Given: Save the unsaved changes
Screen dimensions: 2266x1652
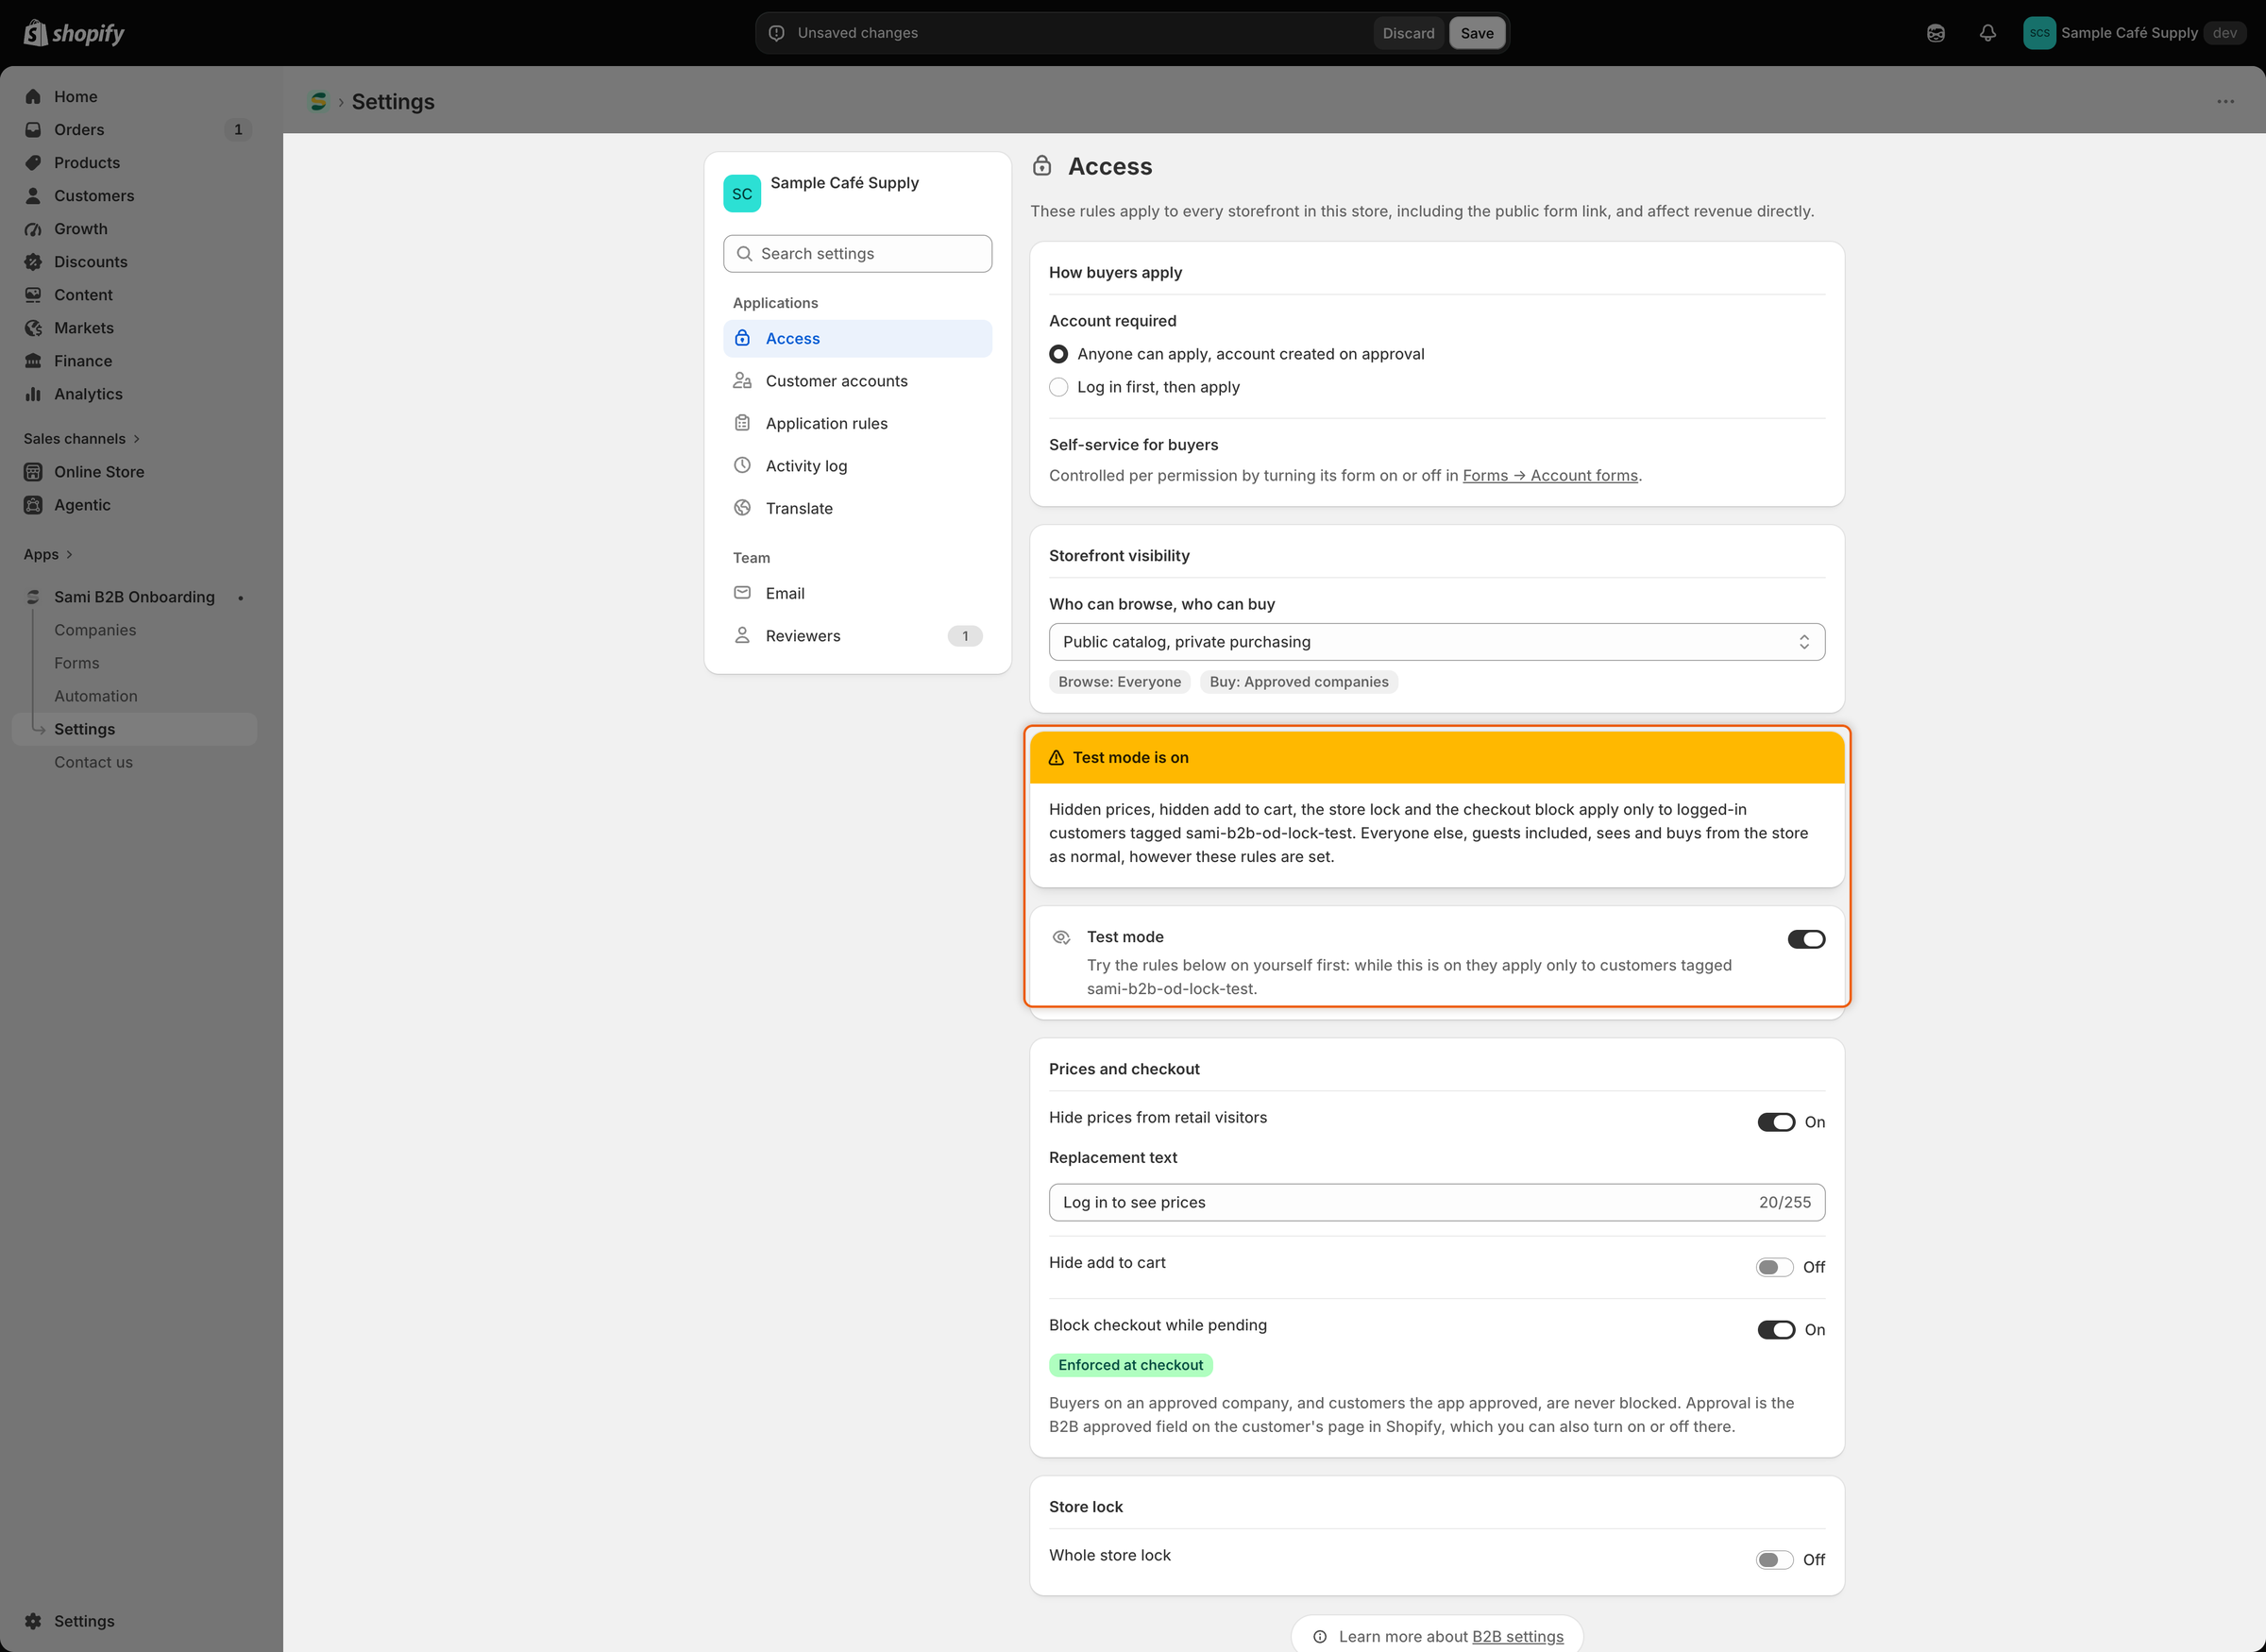Looking at the screenshot, I should (1477, 33).
